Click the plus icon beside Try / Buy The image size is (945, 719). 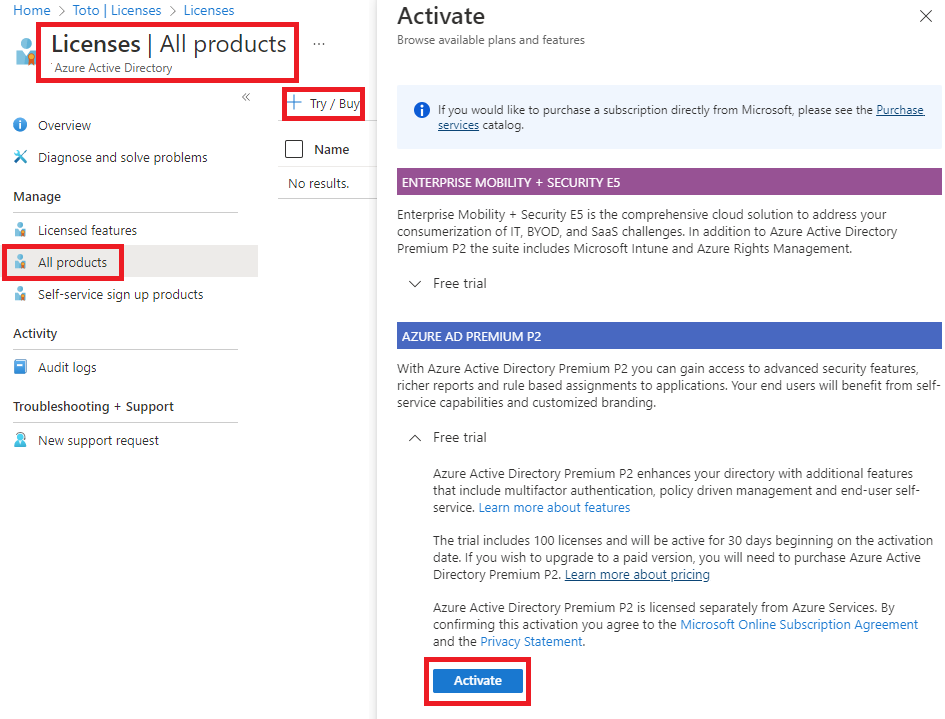pos(294,102)
